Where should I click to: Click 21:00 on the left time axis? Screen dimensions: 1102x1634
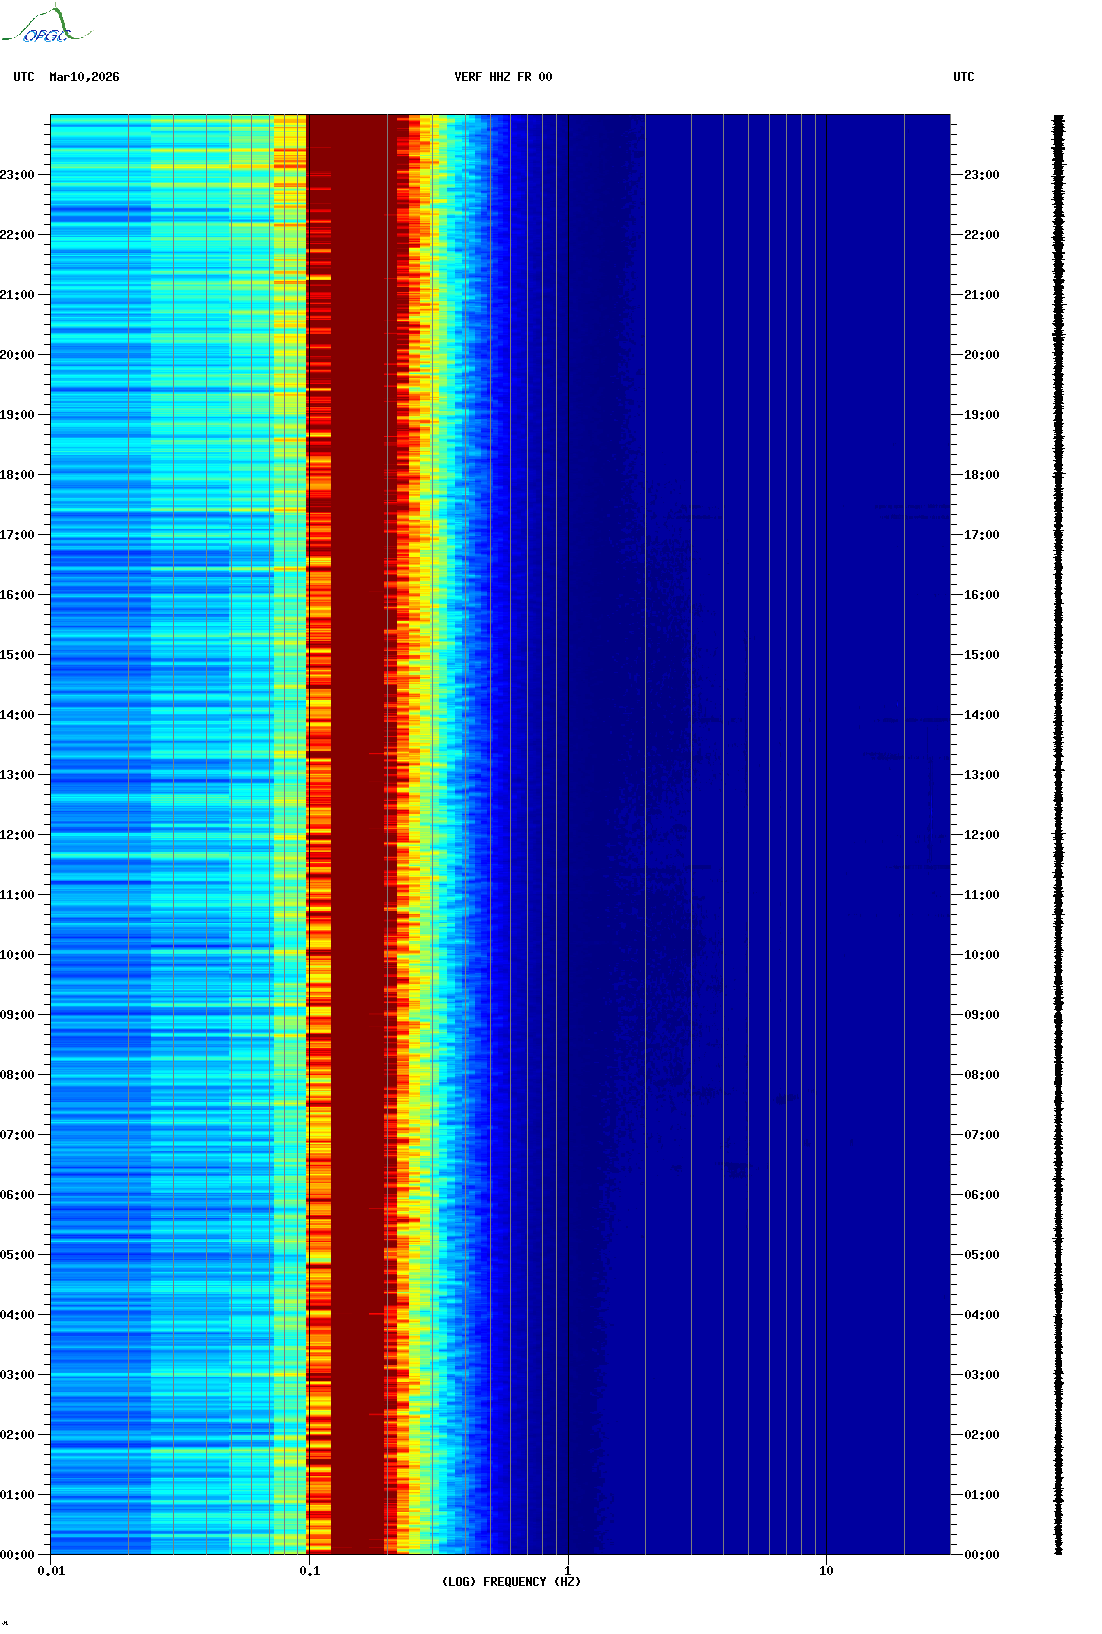tap(17, 295)
